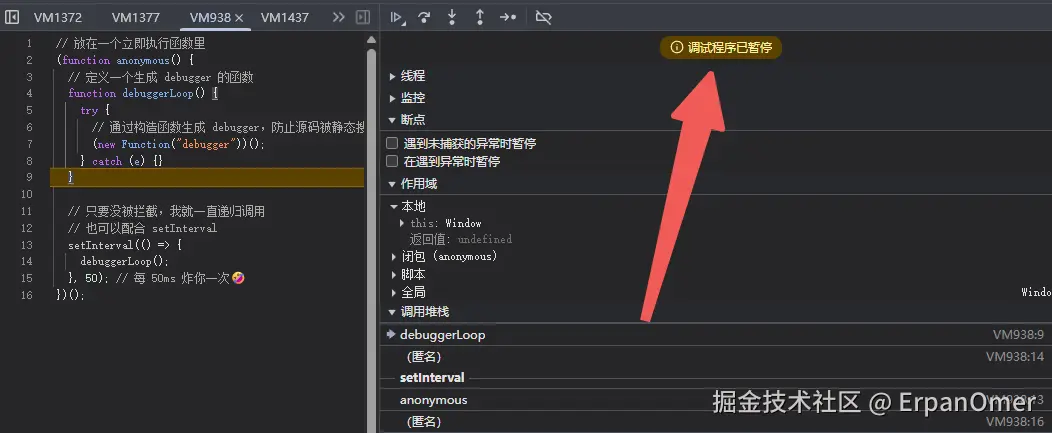Switch to the VM1372 tab
This screenshot has height=433, width=1052.
(x=58, y=17)
